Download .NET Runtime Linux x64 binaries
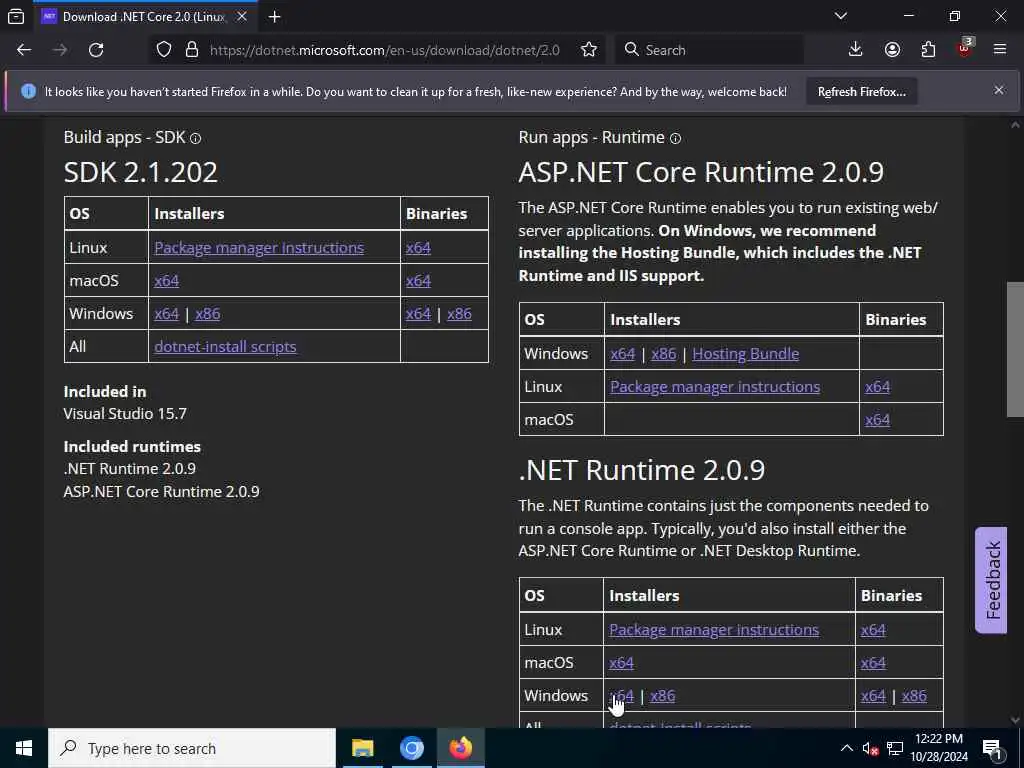 (873, 630)
